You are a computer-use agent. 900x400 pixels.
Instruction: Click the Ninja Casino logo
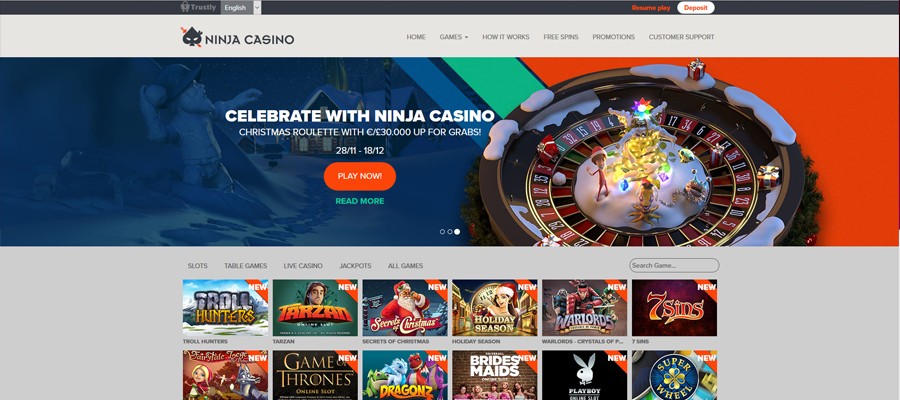(x=238, y=37)
